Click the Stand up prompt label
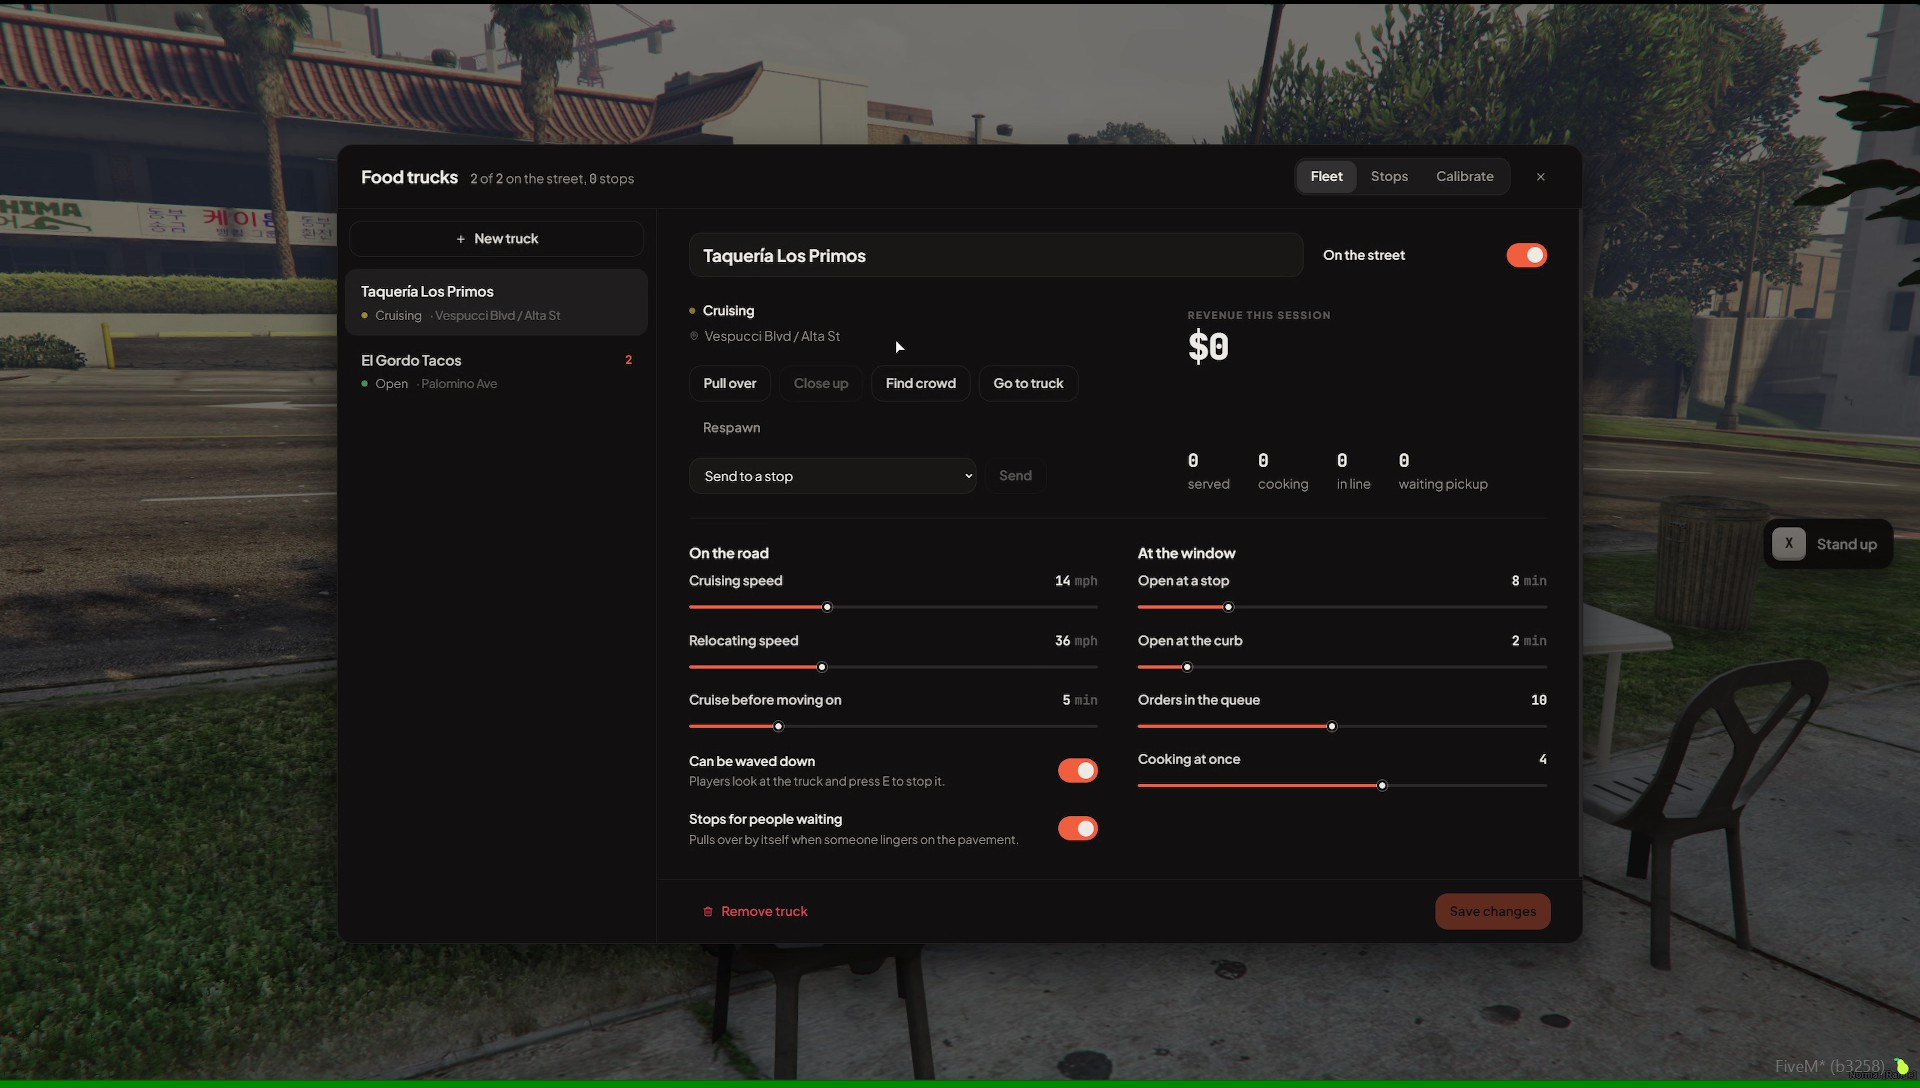The image size is (1920, 1088). (x=1846, y=545)
